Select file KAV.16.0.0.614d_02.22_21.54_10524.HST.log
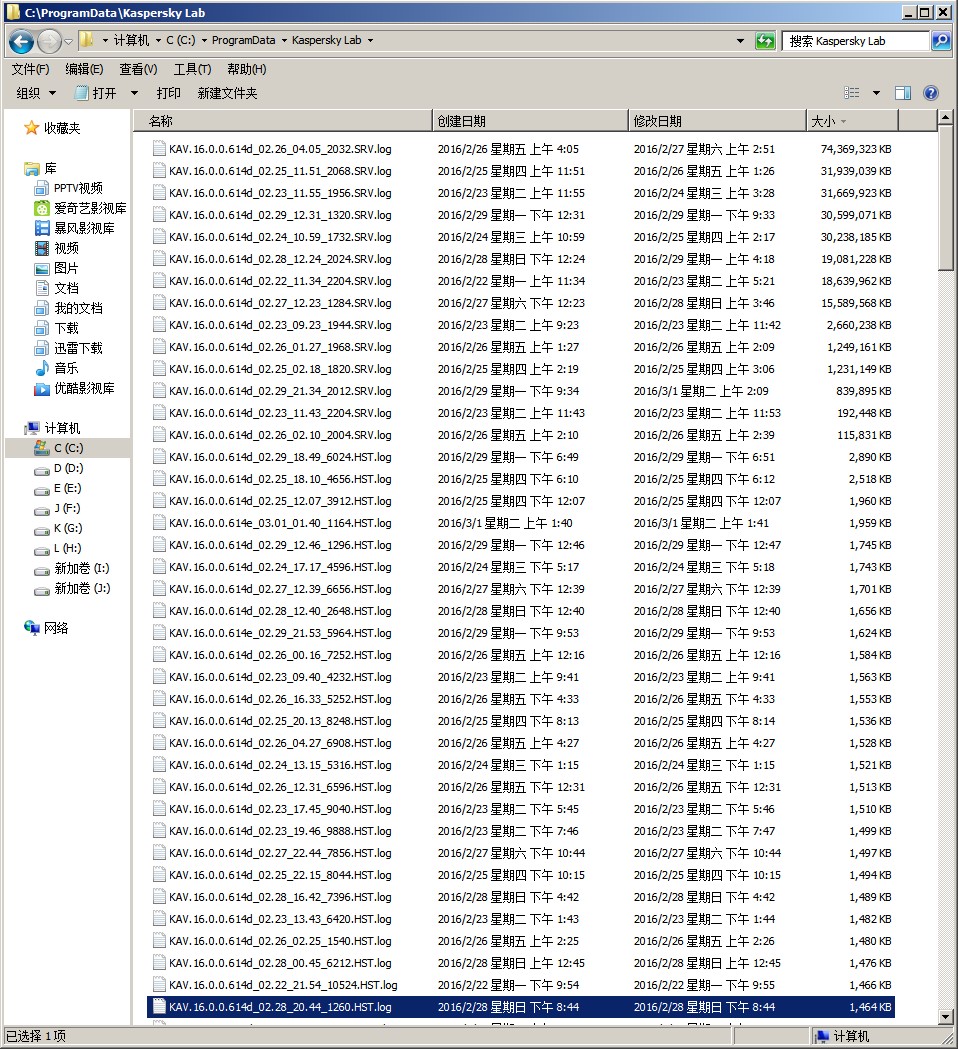This screenshot has height=1049, width=958. coord(283,985)
